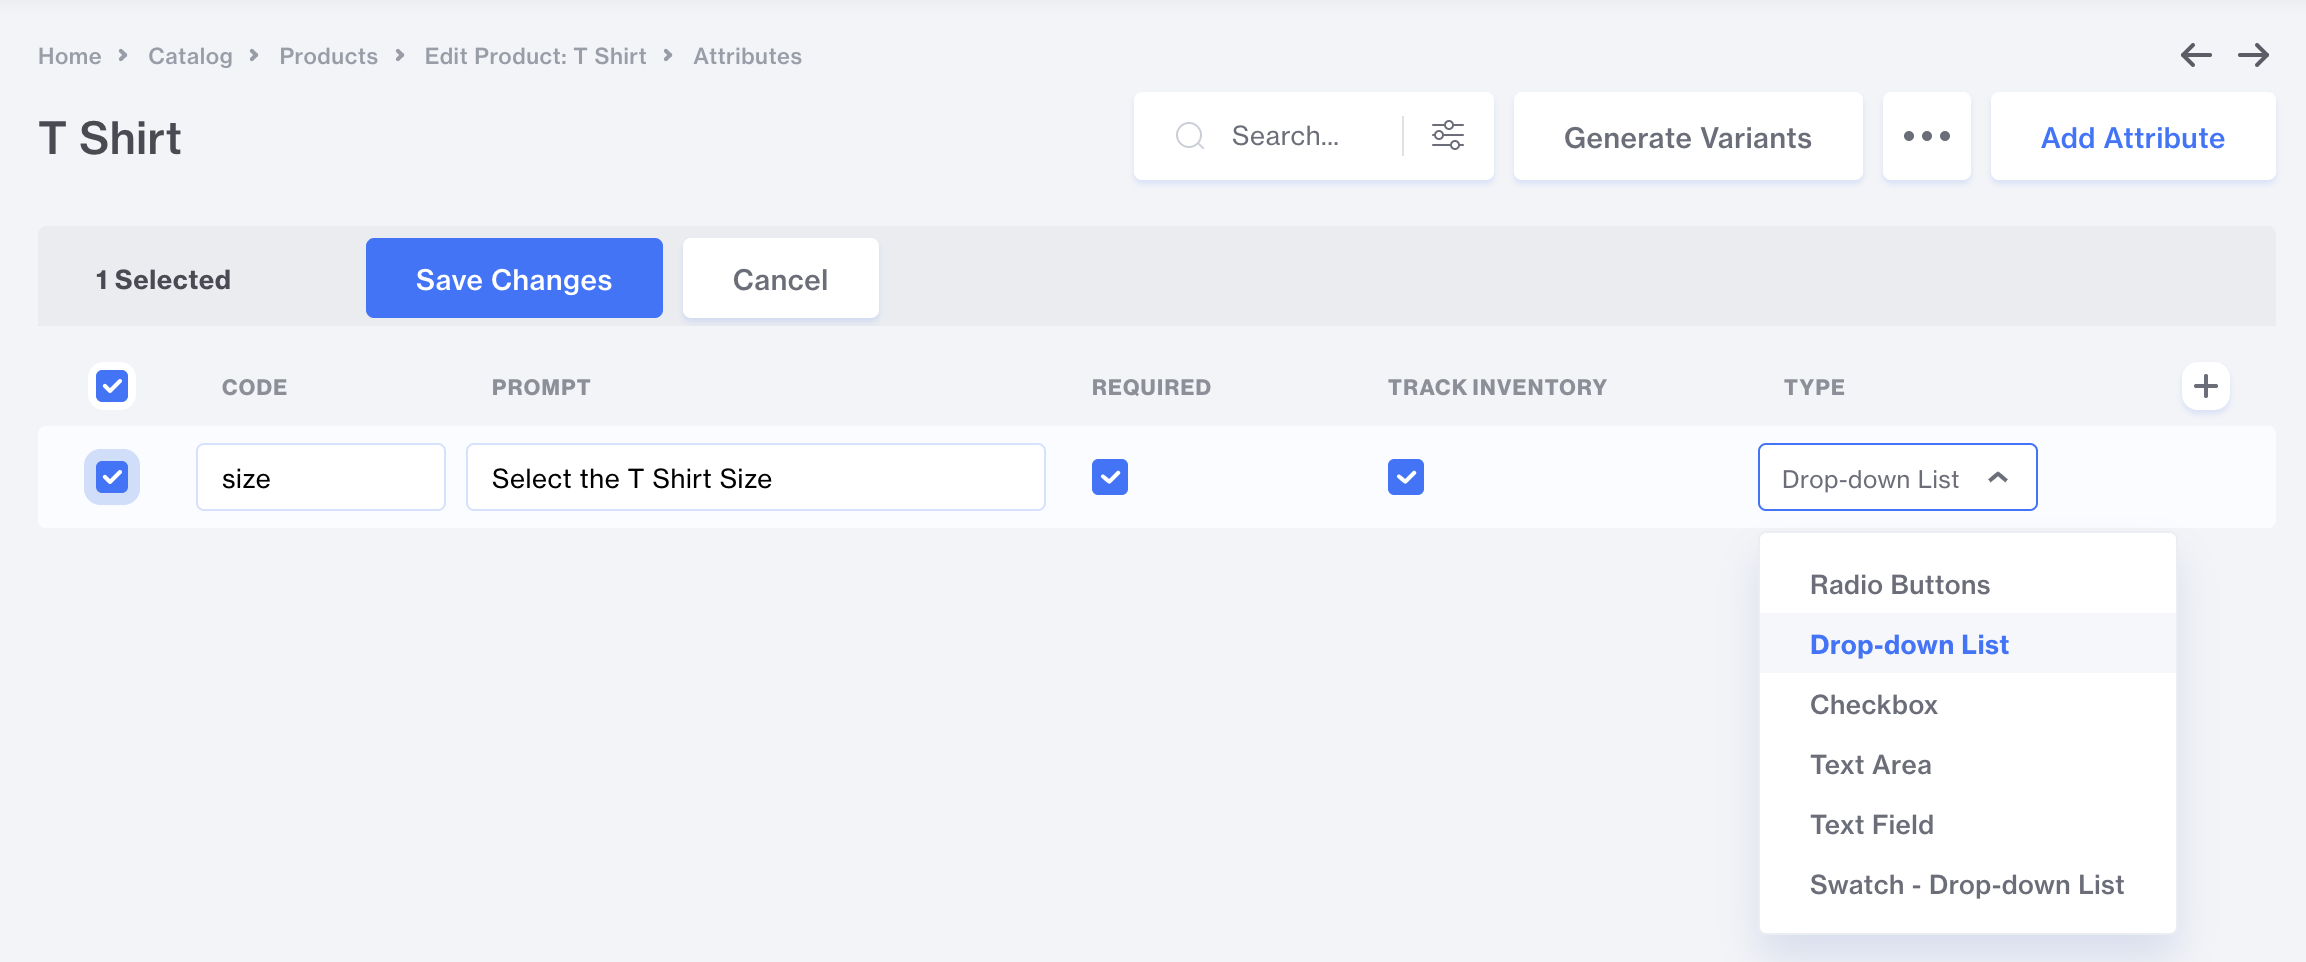Choose Drop-down List option in menu

[x=1967, y=644]
